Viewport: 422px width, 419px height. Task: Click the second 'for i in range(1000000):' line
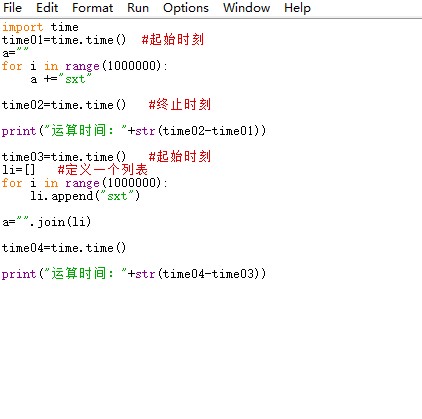pyautogui.click(x=85, y=183)
